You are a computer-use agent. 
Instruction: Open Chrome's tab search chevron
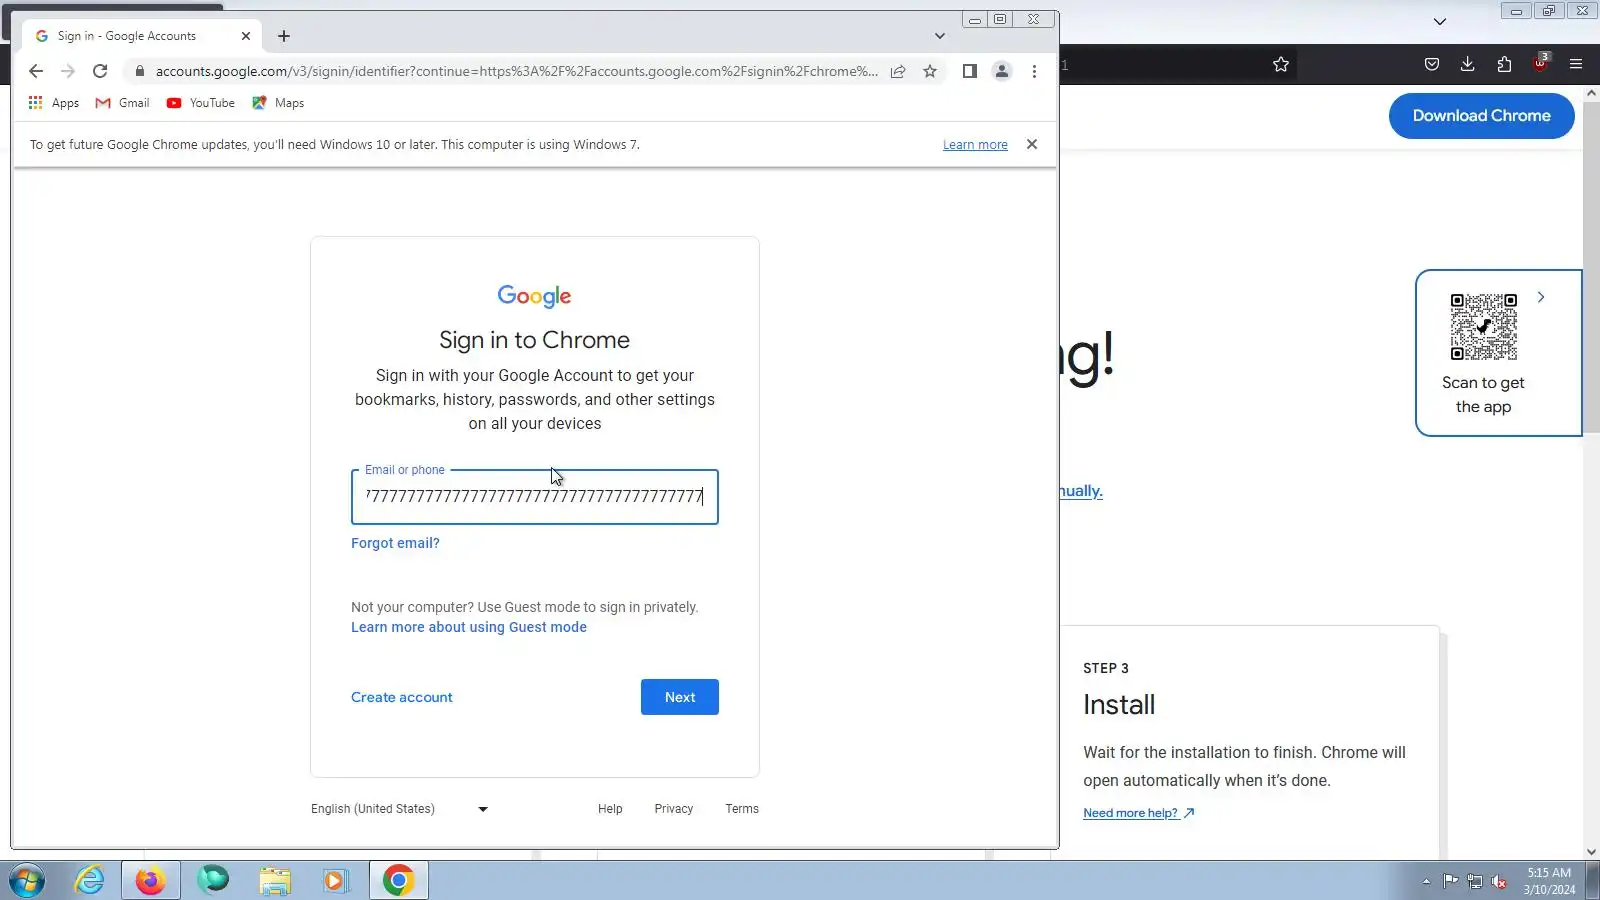point(939,36)
